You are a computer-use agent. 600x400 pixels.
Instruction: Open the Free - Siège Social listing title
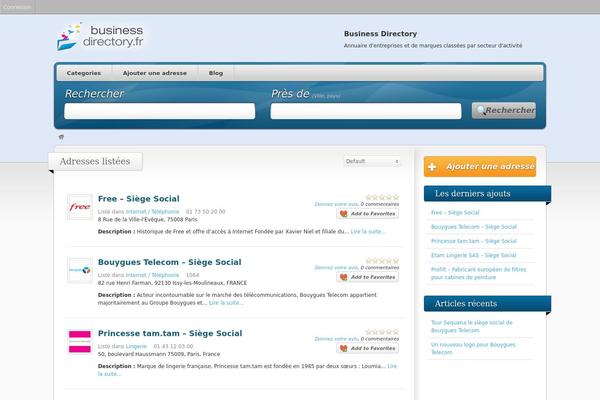click(x=139, y=199)
